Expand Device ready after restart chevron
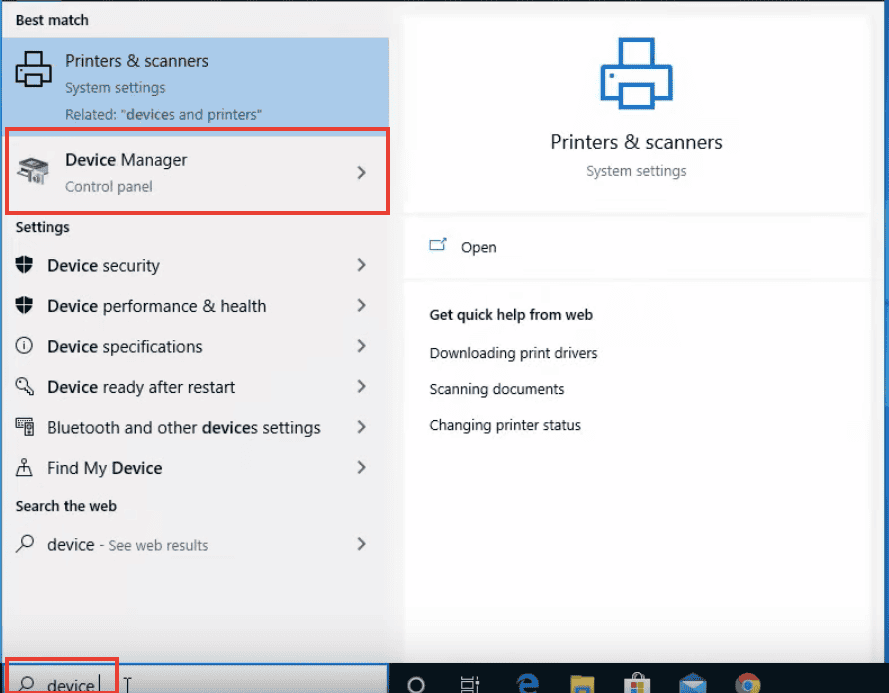Screen dimensions: 889x693 [361, 387]
